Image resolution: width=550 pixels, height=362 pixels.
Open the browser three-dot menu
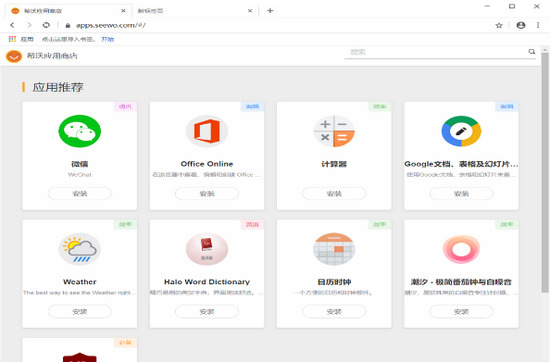pyautogui.click(x=538, y=25)
